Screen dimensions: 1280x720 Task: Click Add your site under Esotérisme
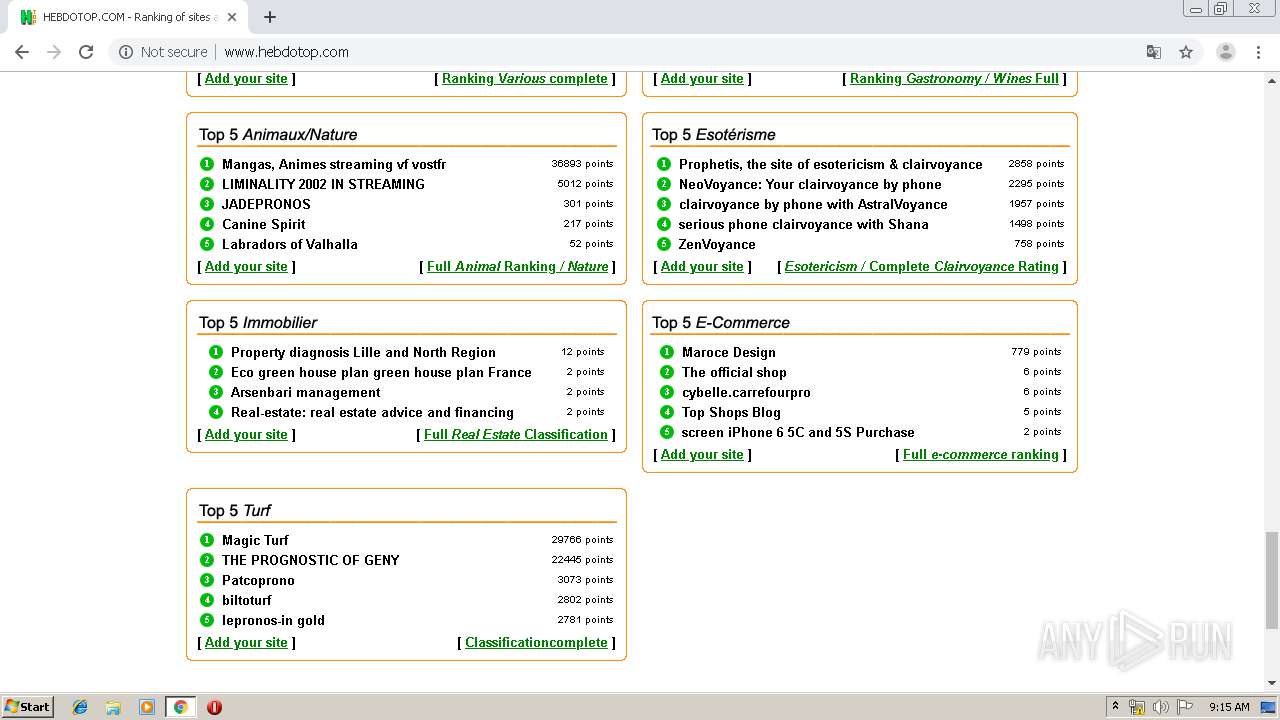[x=702, y=266]
